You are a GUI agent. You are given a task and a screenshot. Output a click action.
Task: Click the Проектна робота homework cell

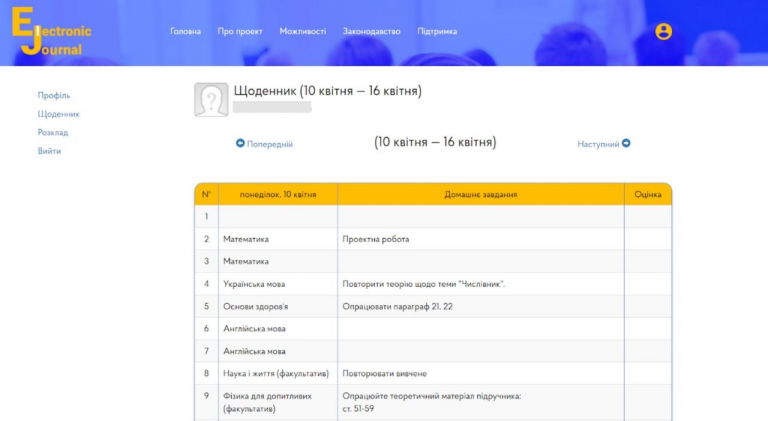tap(376, 239)
